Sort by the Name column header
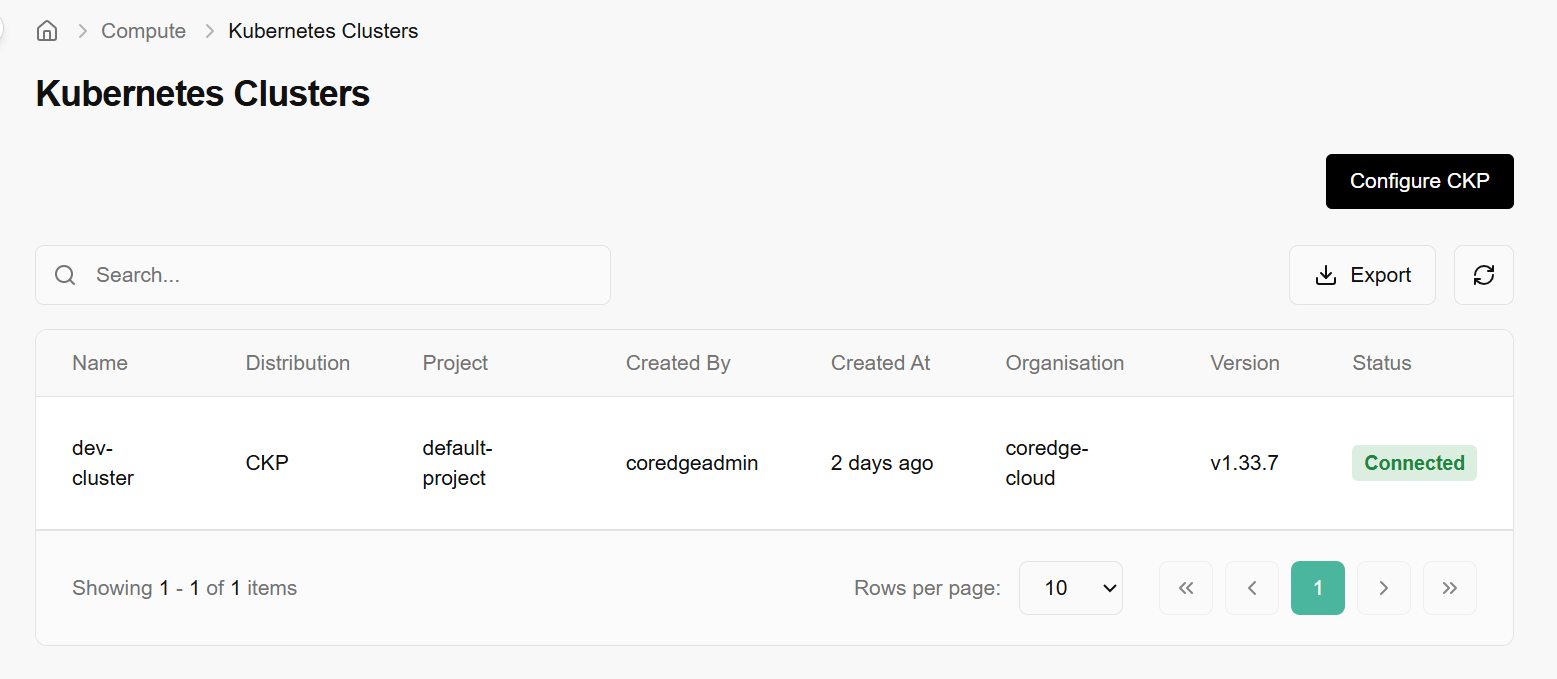Screen dimensions: 1557x679 (100, 363)
